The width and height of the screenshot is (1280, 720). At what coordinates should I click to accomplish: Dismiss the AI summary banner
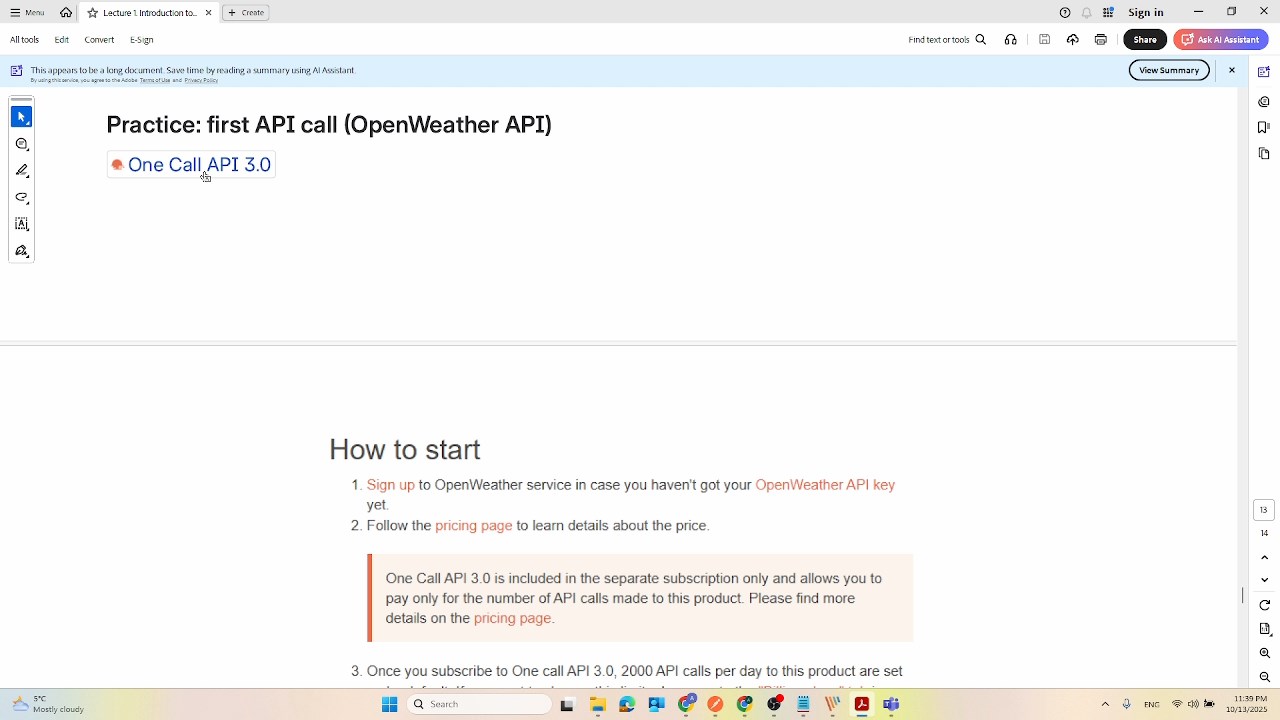pos(1232,70)
